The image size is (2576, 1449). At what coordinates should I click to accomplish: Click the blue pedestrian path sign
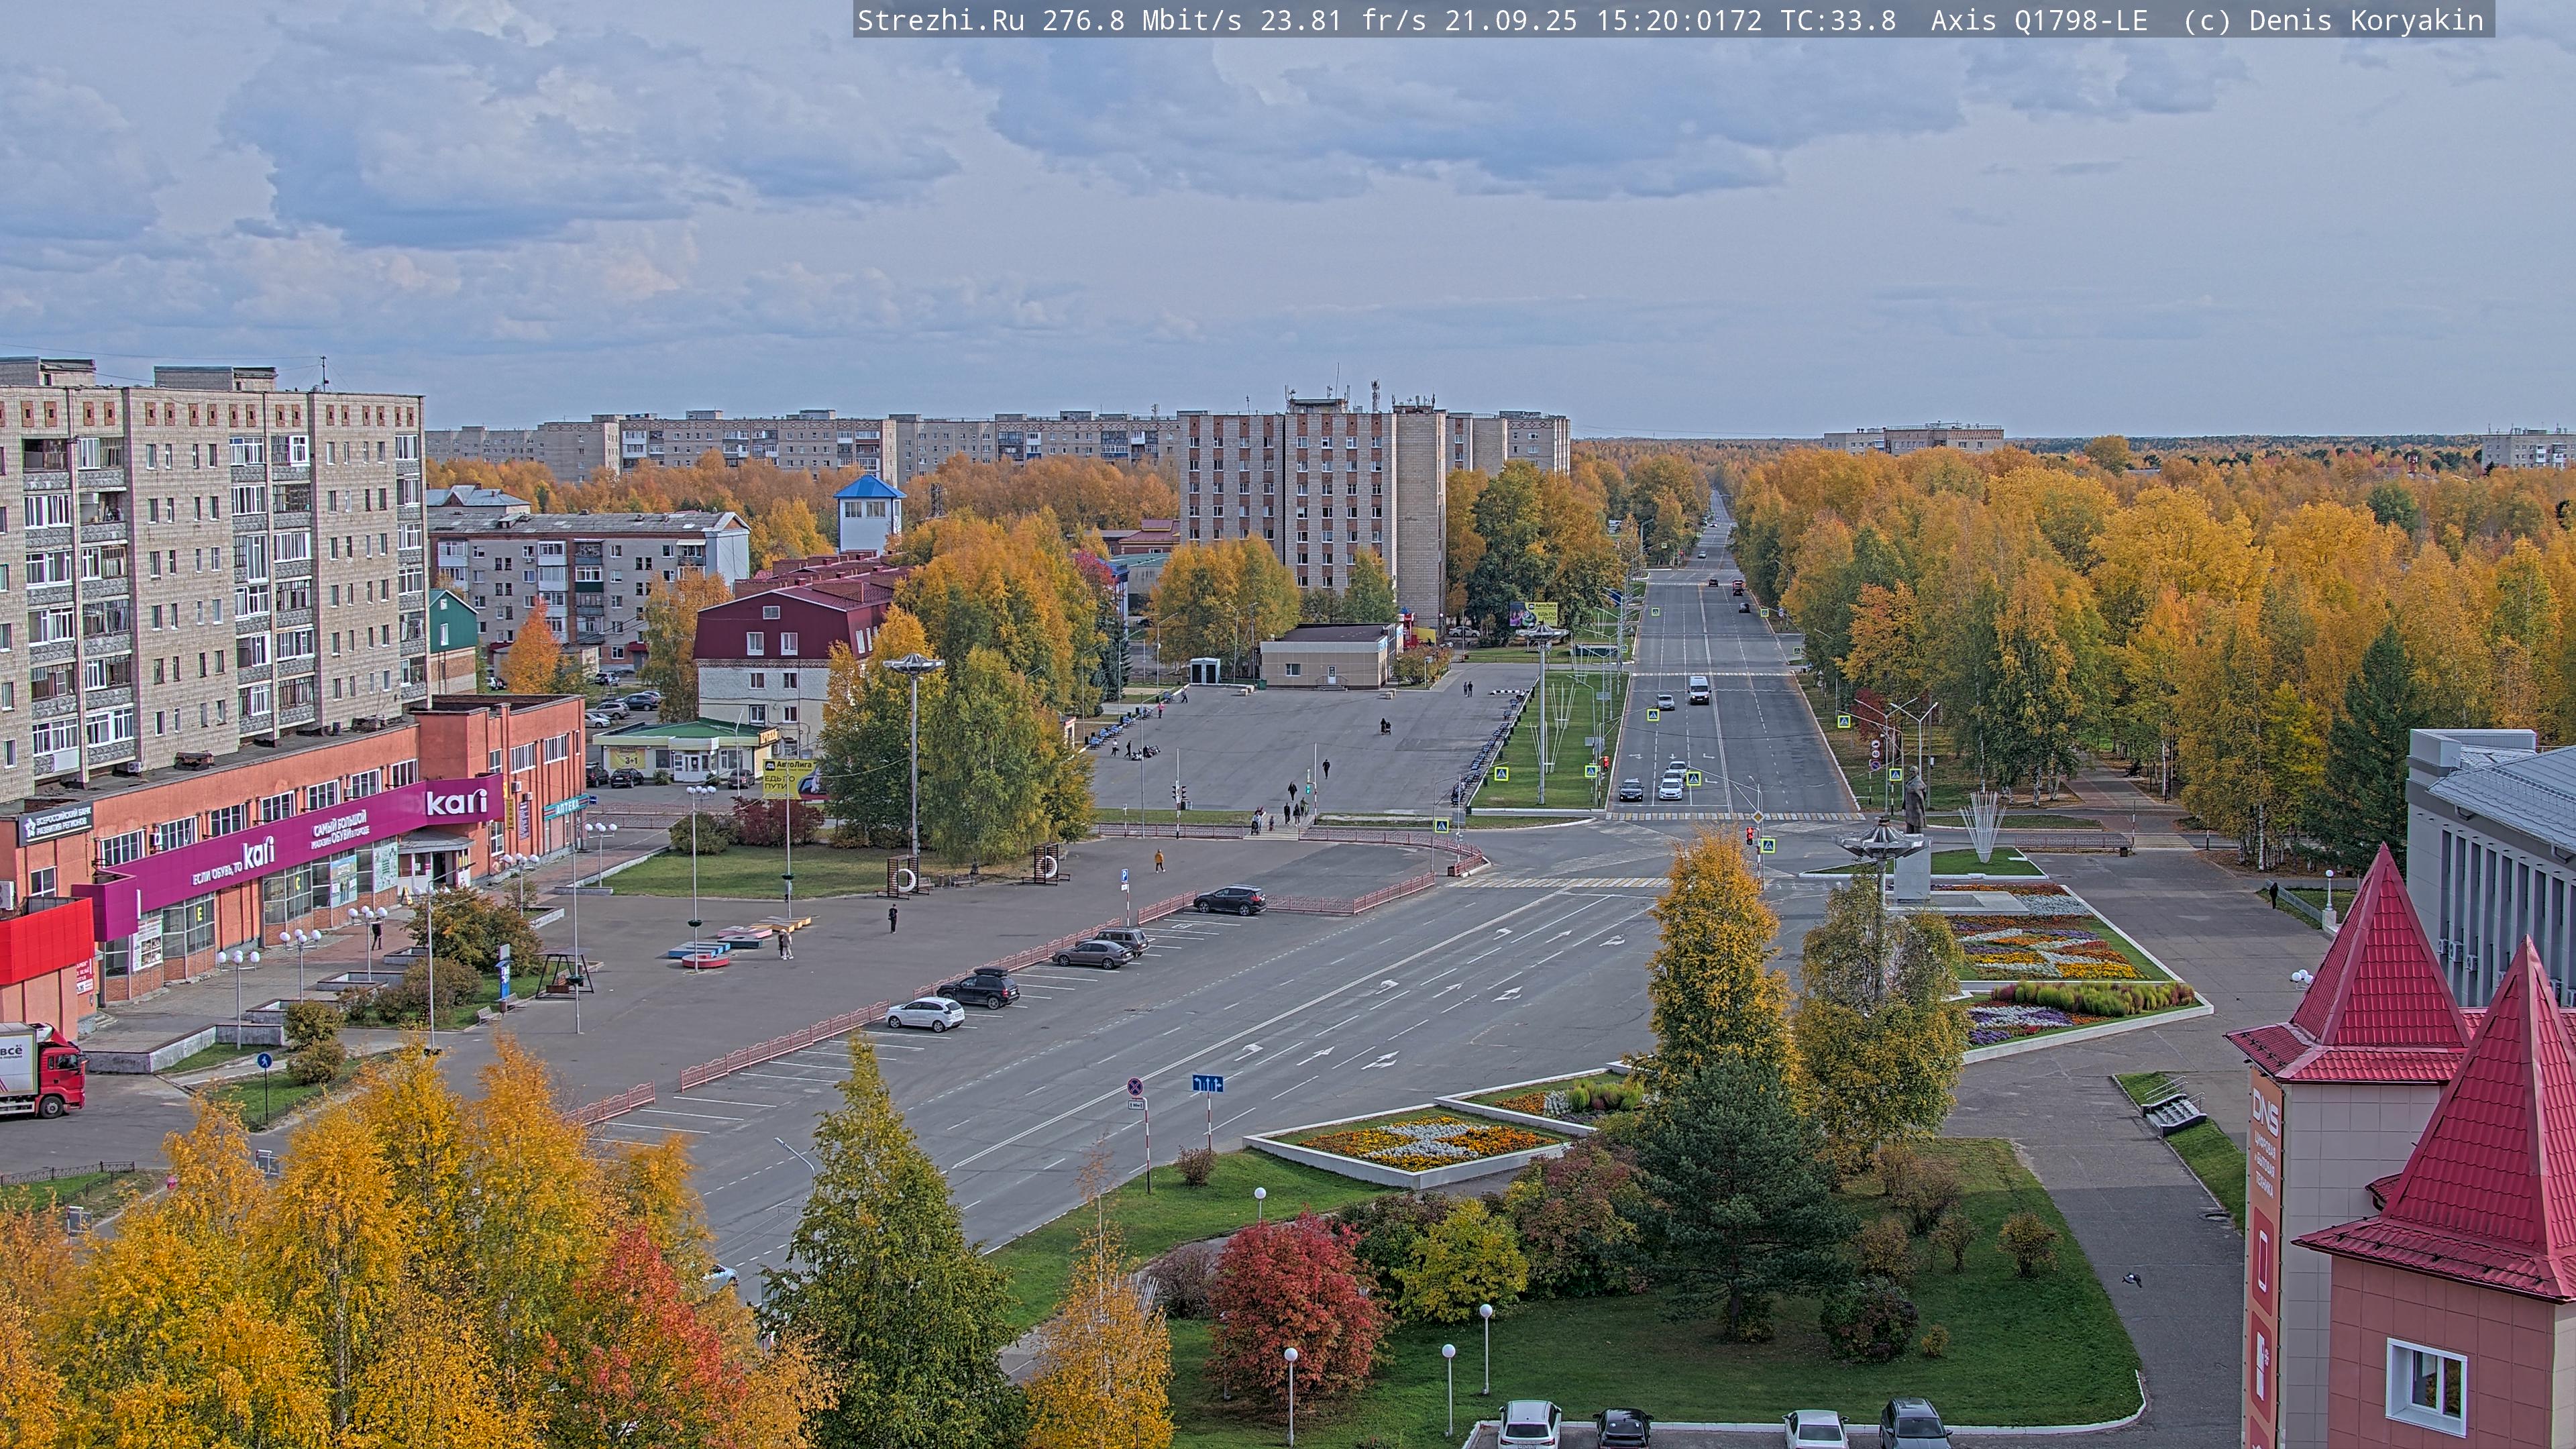click(x=264, y=1060)
